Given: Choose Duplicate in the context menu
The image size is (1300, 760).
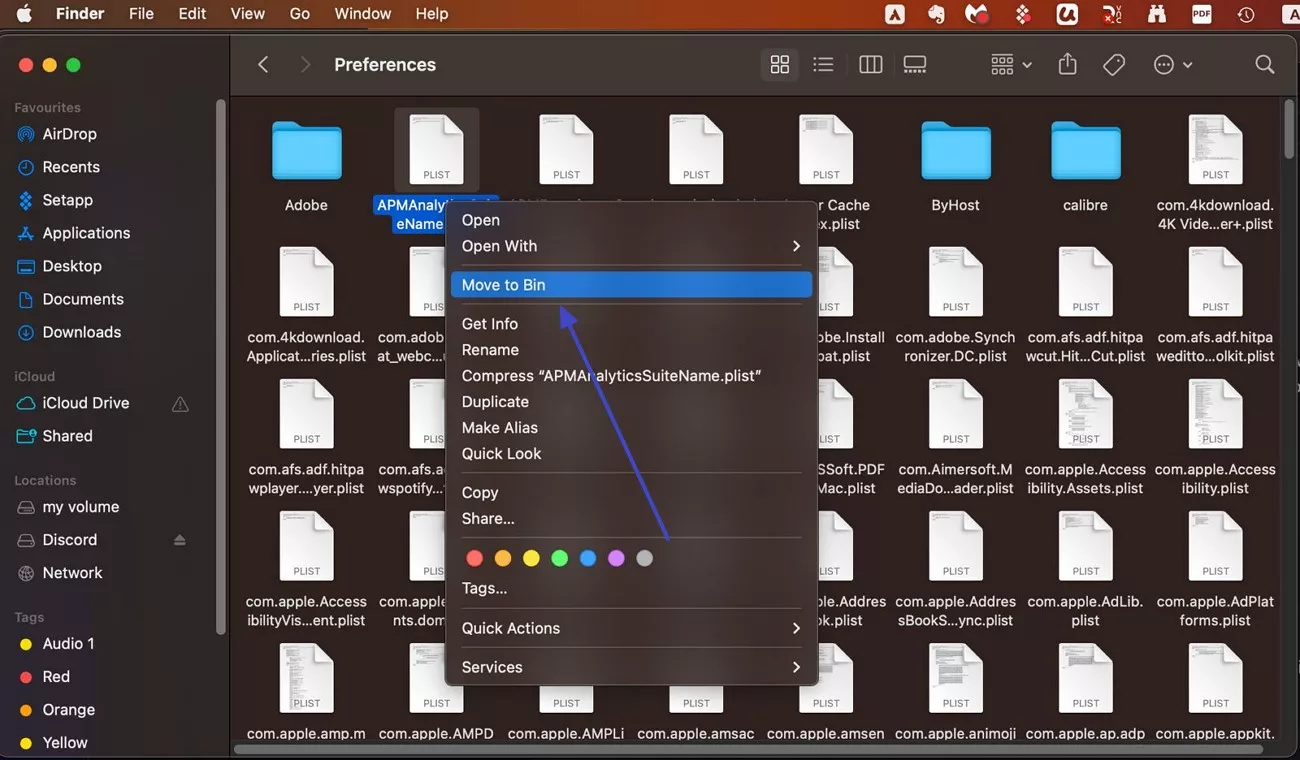Looking at the screenshot, I should 495,401.
